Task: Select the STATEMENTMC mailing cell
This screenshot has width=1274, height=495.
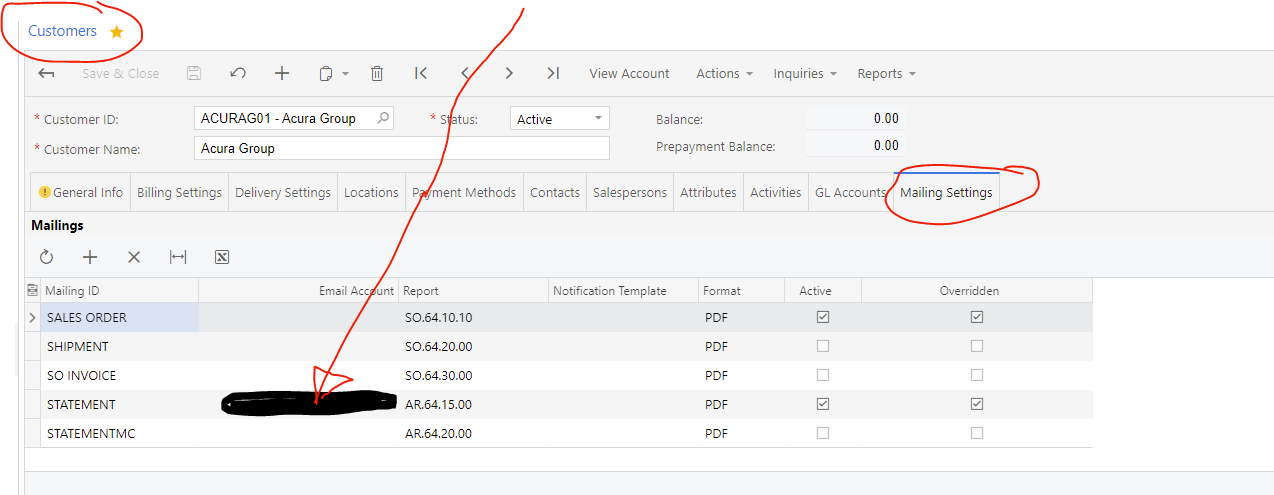Action: (119, 433)
